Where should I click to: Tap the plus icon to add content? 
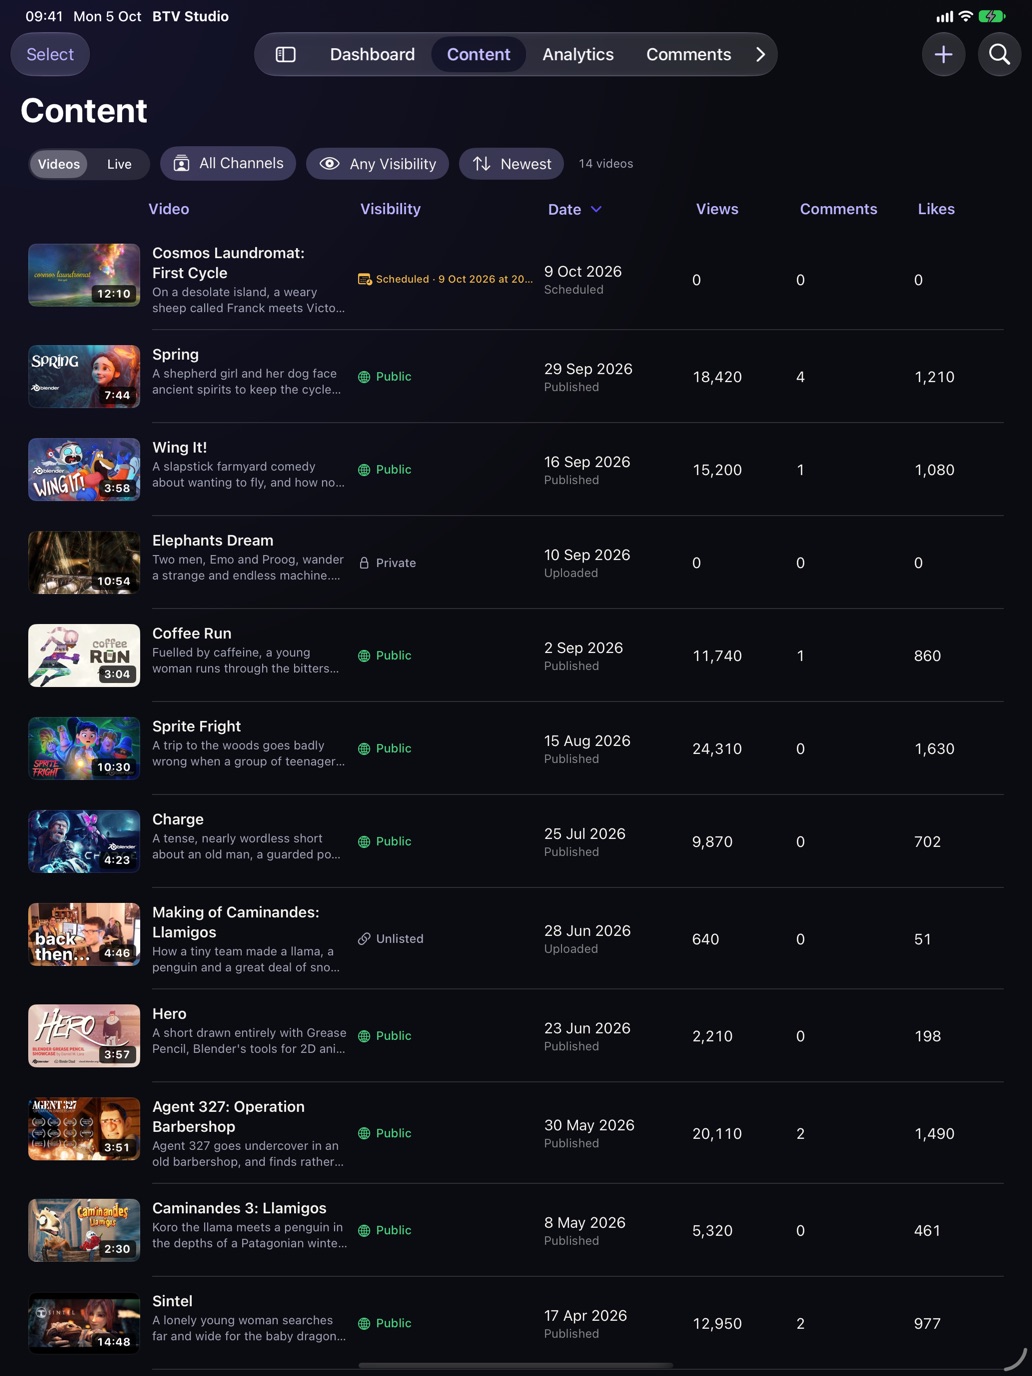[943, 55]
